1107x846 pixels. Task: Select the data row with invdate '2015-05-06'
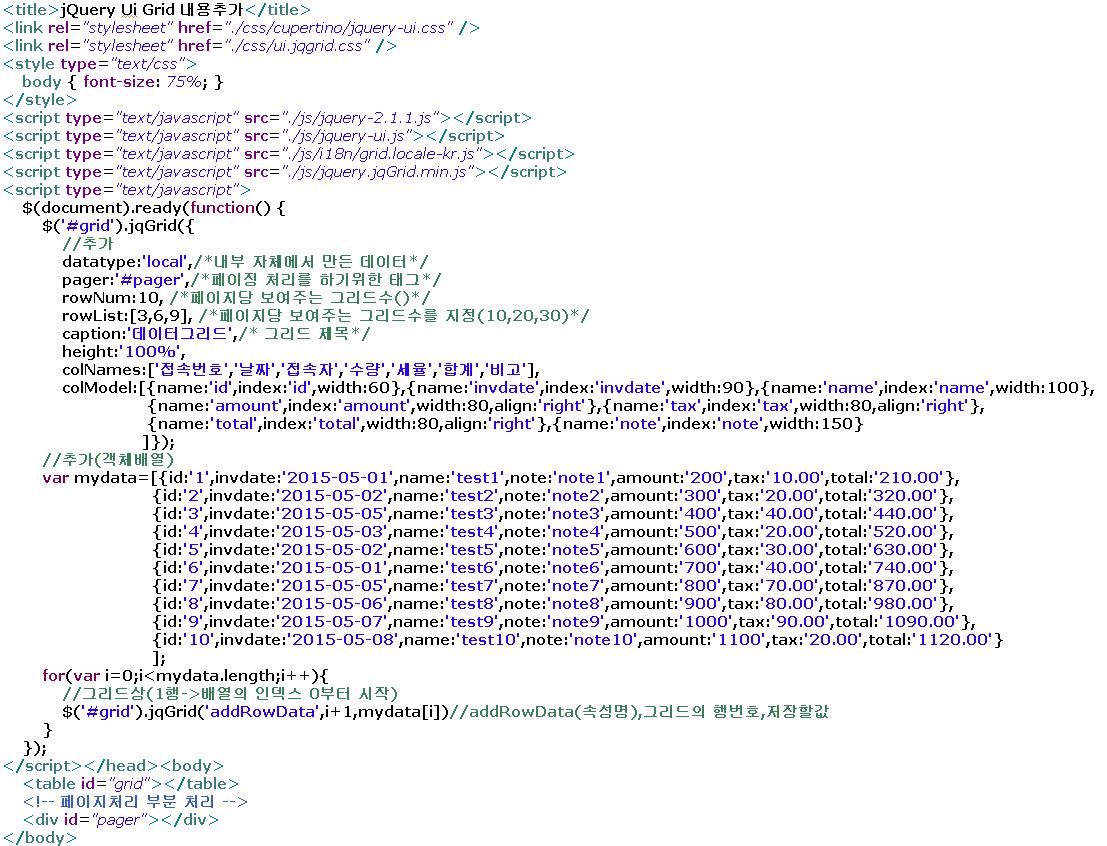(x=553, y=604)
